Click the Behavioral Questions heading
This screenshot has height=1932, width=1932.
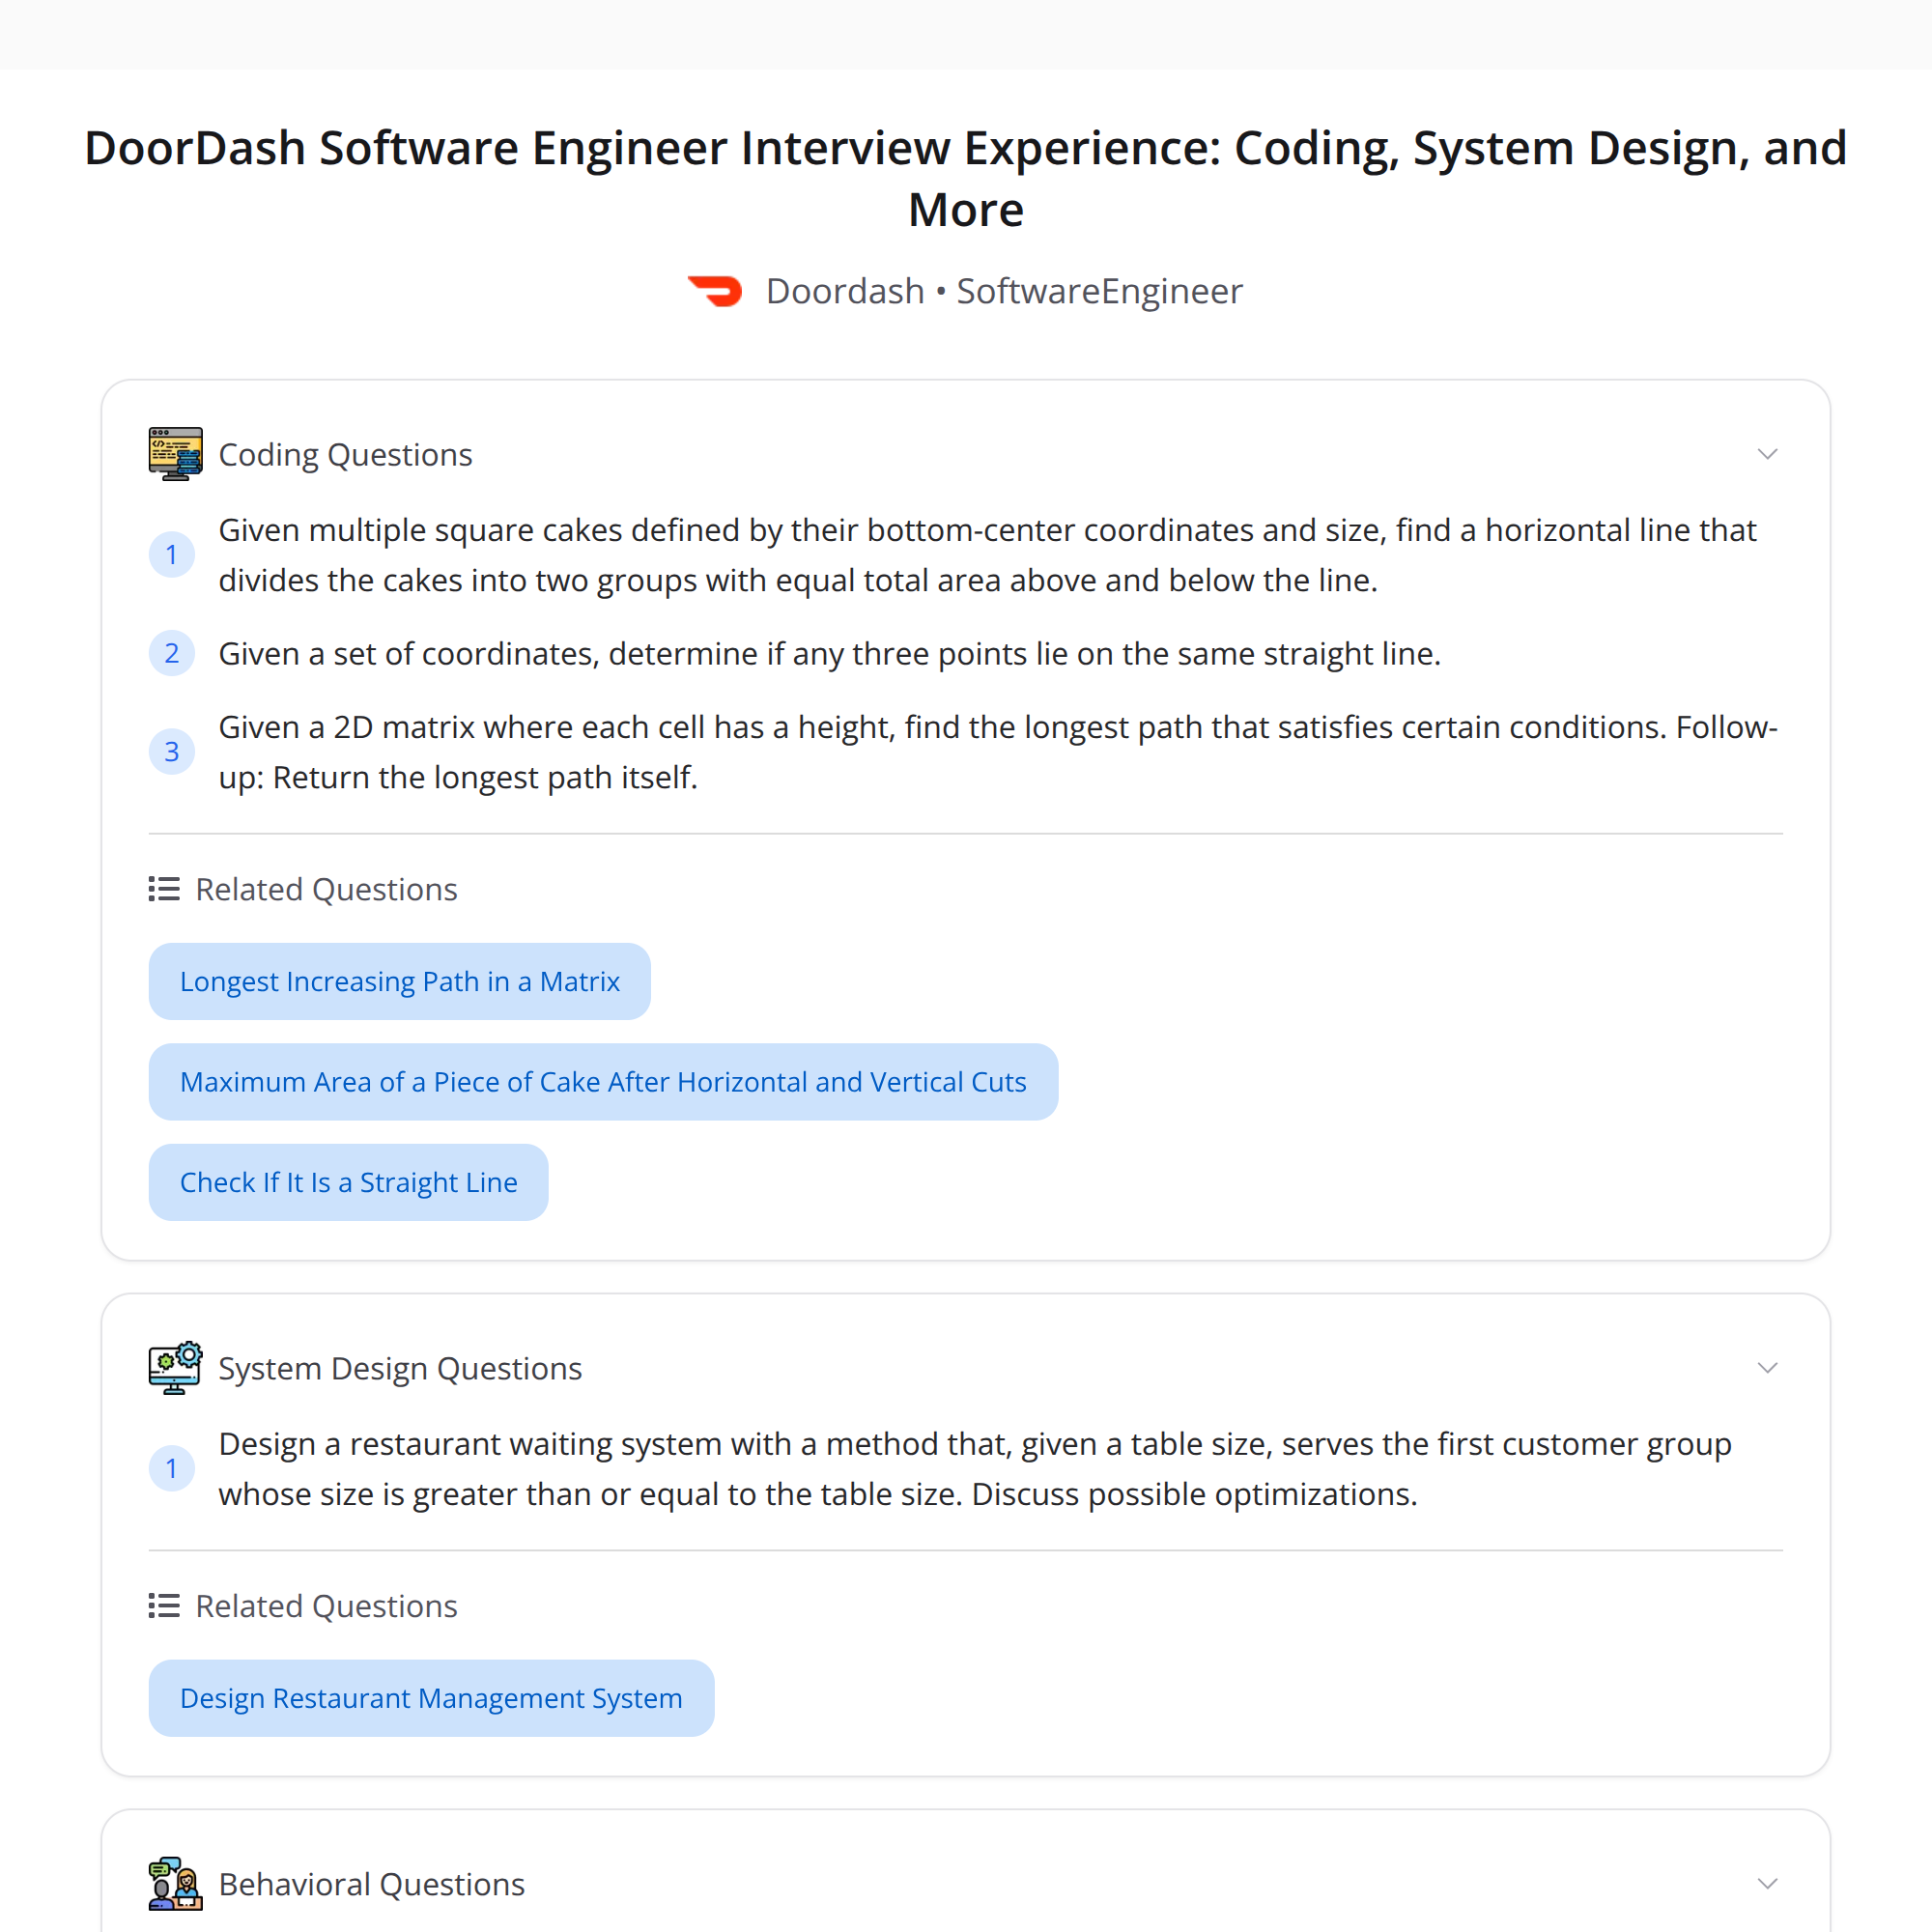click(x=371, y=1885)
